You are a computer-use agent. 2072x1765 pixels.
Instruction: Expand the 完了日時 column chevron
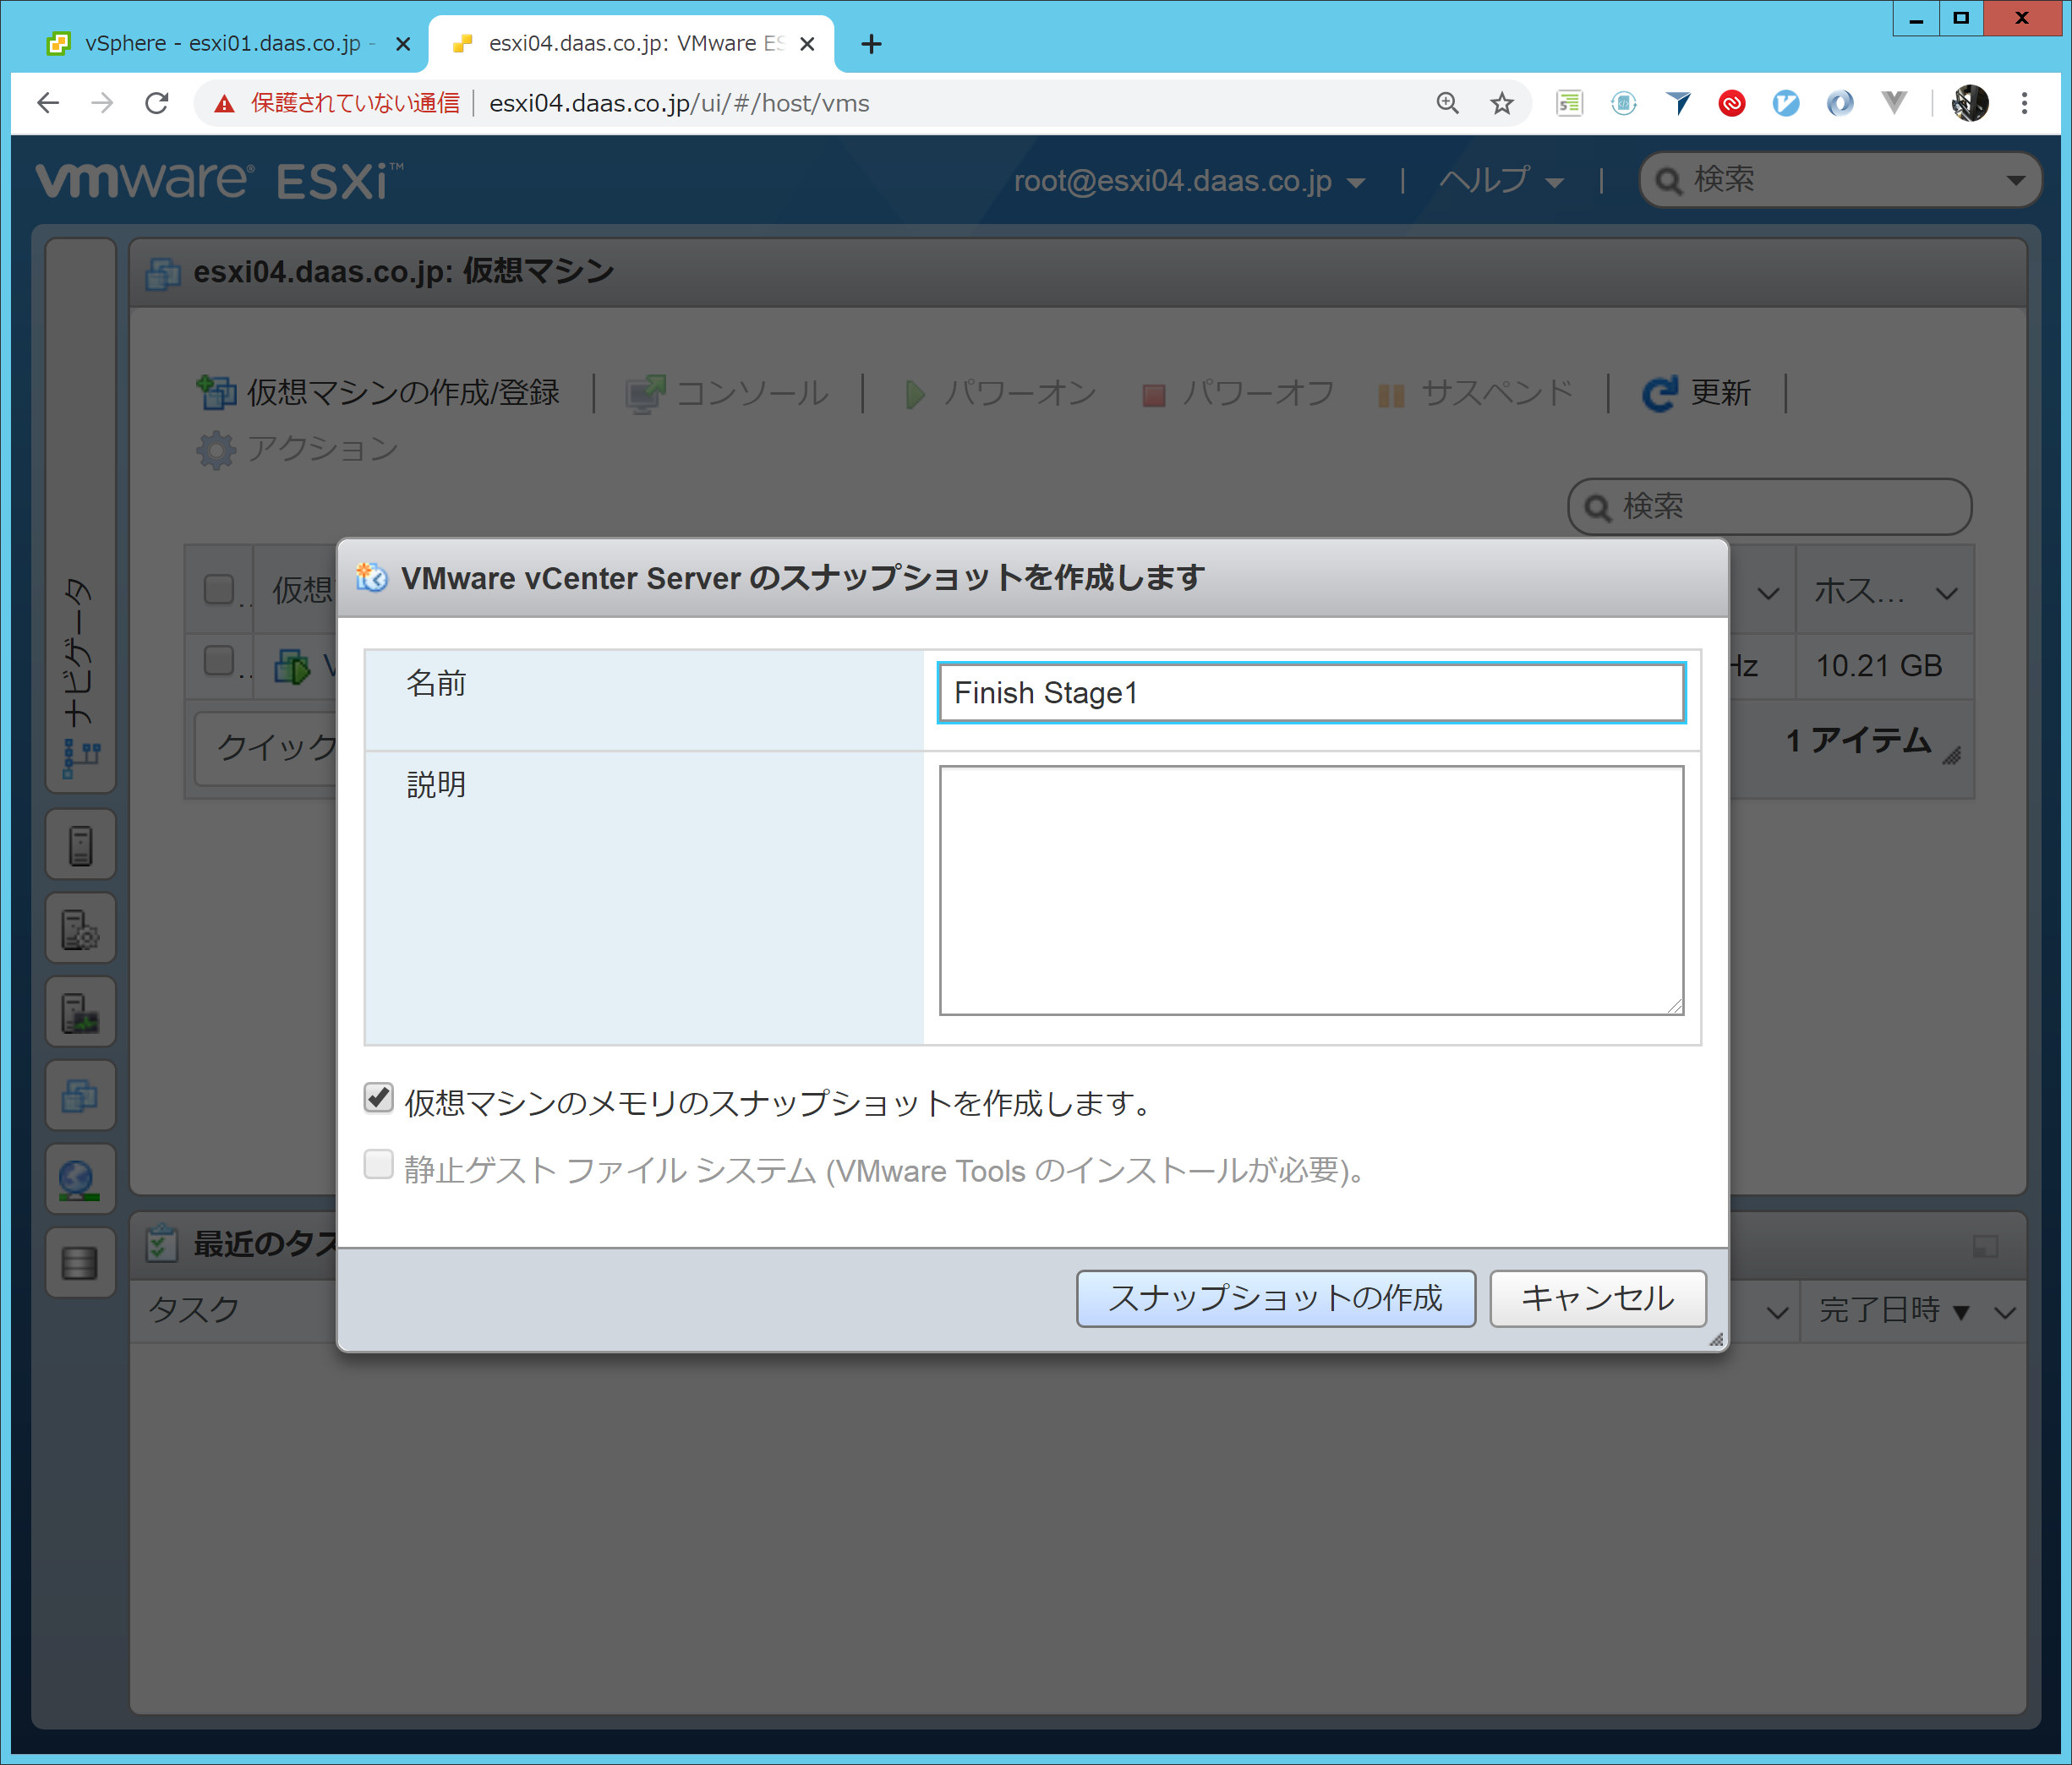click(x=2005, y=1312)
